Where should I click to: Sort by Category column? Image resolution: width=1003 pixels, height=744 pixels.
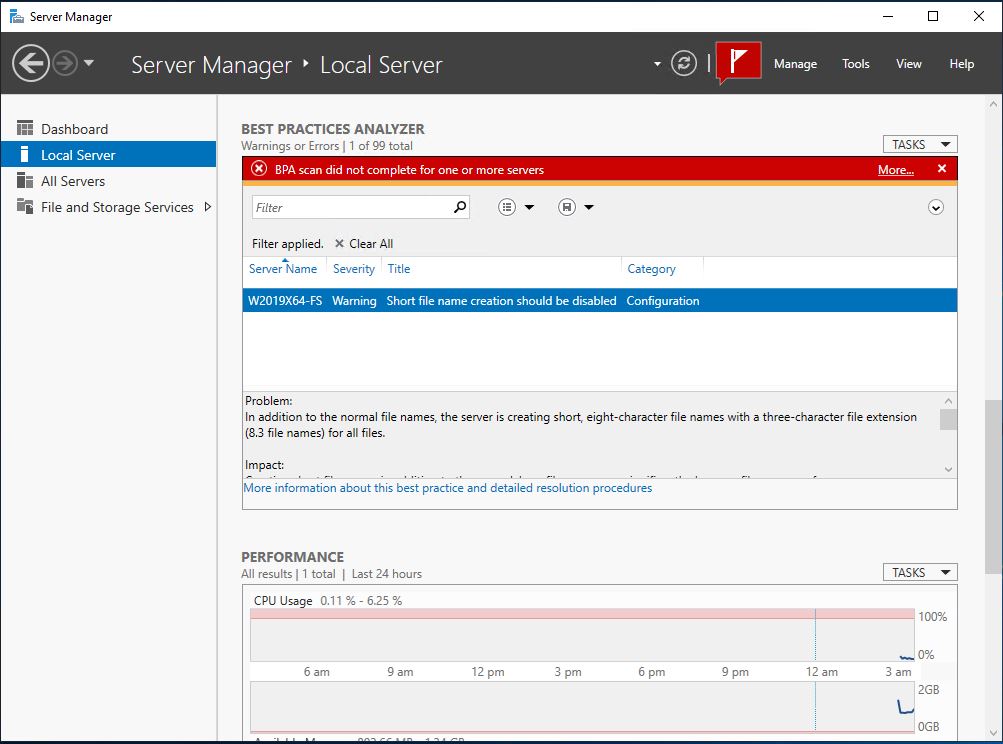(x=651, y=269)
